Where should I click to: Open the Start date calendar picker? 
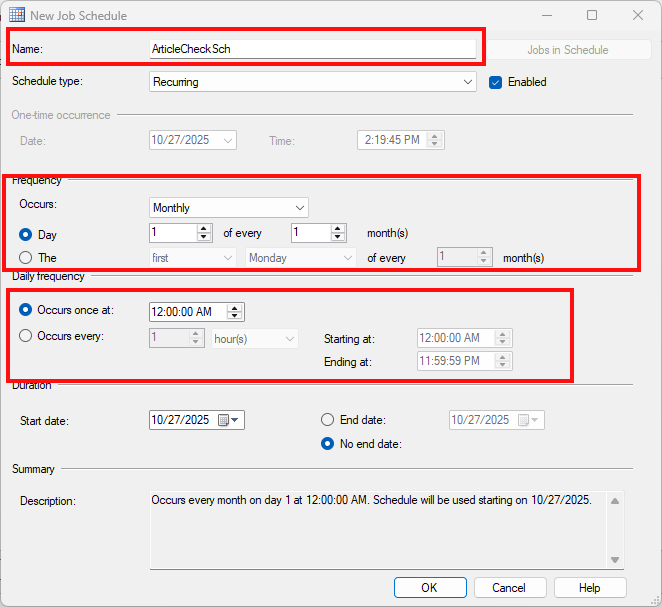(229, 420)
